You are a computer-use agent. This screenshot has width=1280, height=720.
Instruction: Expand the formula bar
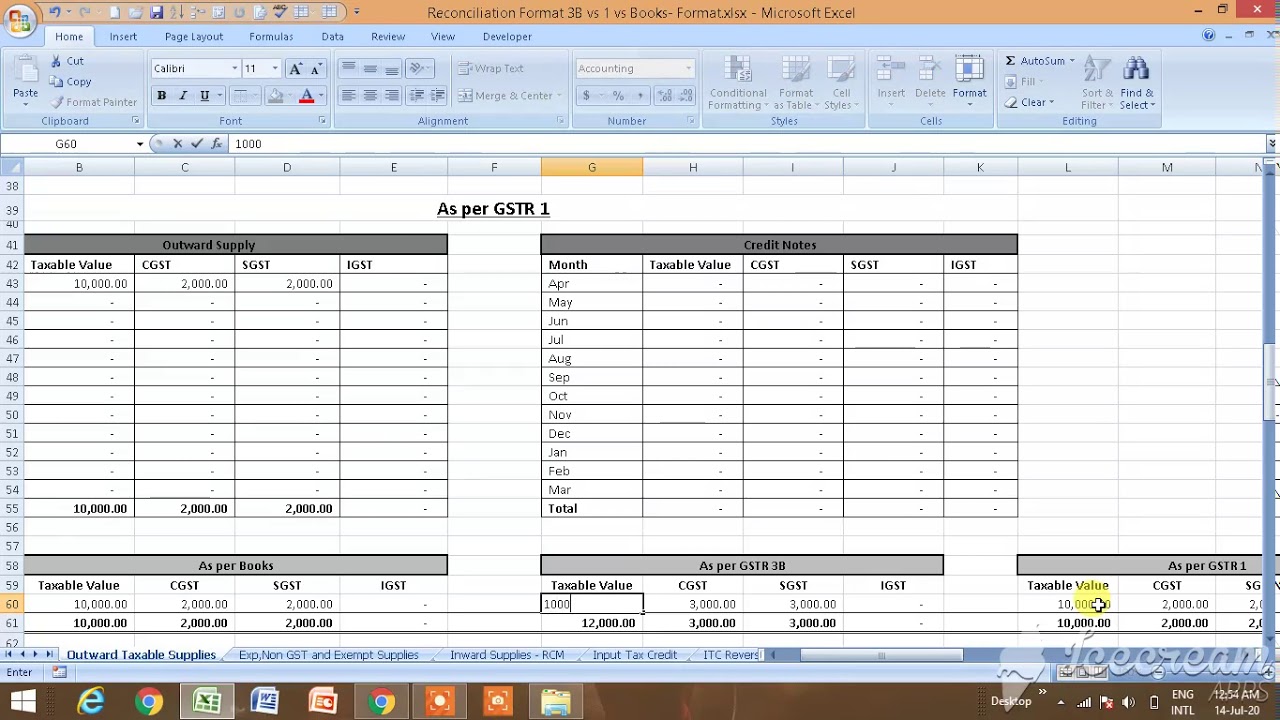coord(1271,144)
